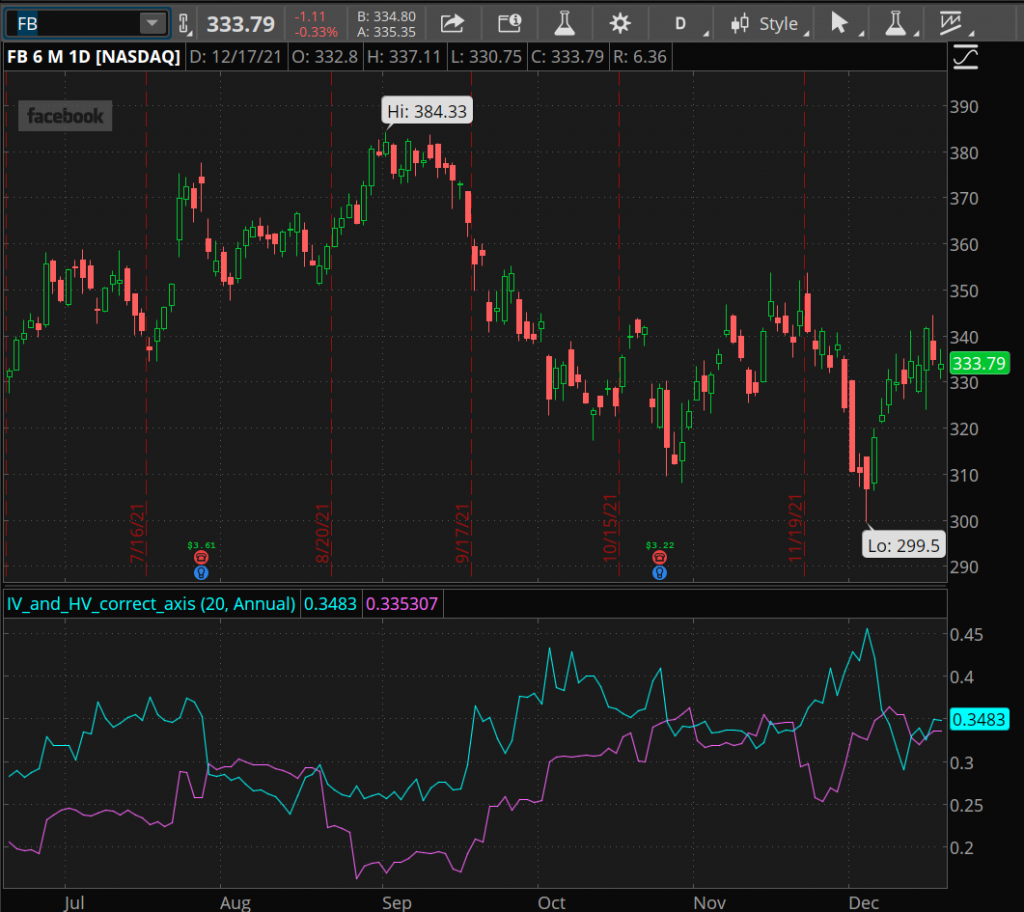Screen dimensions: 1024x912
Task: Click the 9/17/21 expiration date marker
Action: (x=462, y=532)
